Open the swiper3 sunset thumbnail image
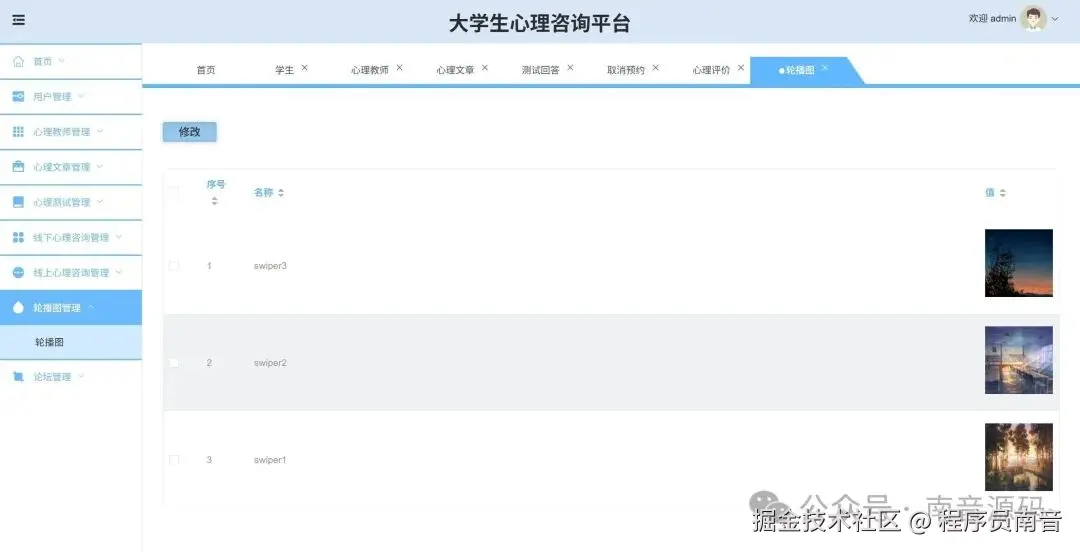This screenshot has height=552, width=1080. point(1019,263)
